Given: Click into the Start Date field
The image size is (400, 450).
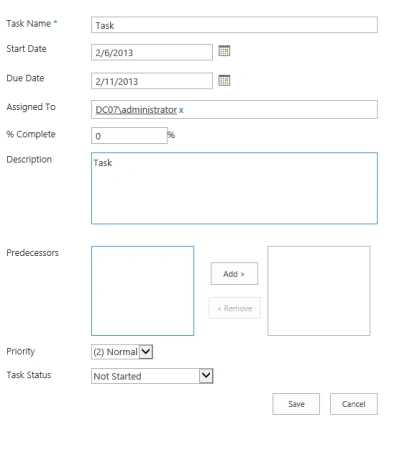Looking at the screenshot, I should [152, 52].
